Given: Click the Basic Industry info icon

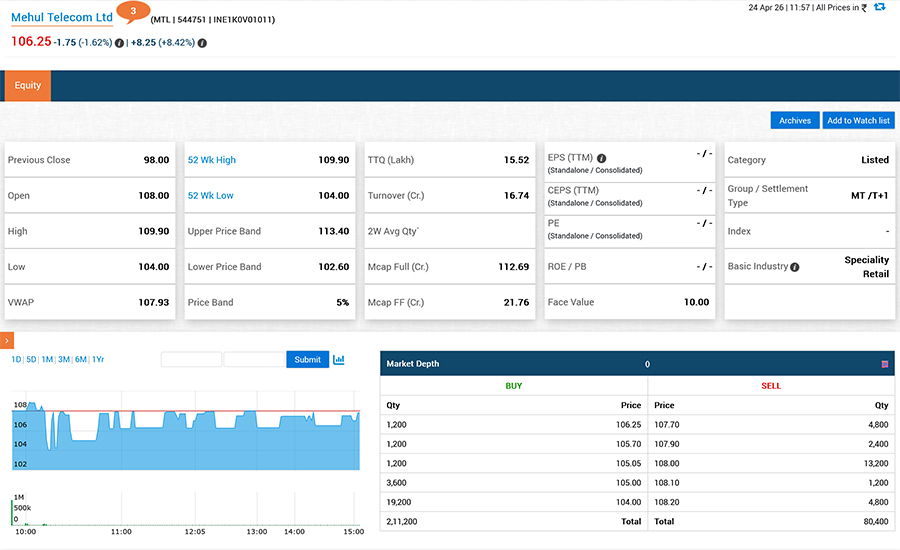Looking at the screenshot, I should (795, 267).
